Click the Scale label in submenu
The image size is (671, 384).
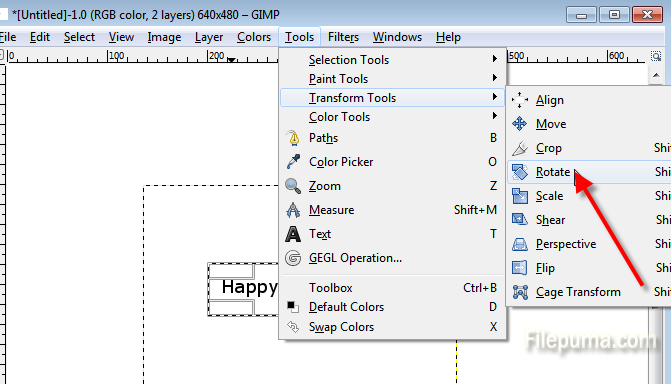pyautogui.click(x=549, y=196)
